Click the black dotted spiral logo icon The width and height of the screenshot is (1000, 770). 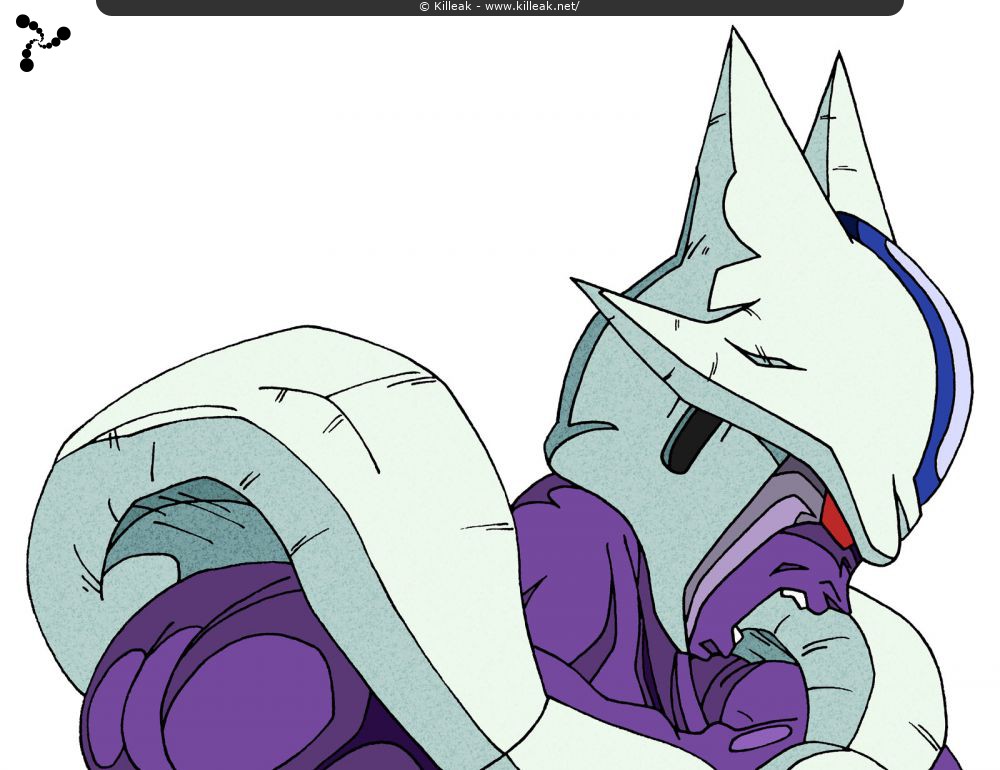[x=43, y=43]
